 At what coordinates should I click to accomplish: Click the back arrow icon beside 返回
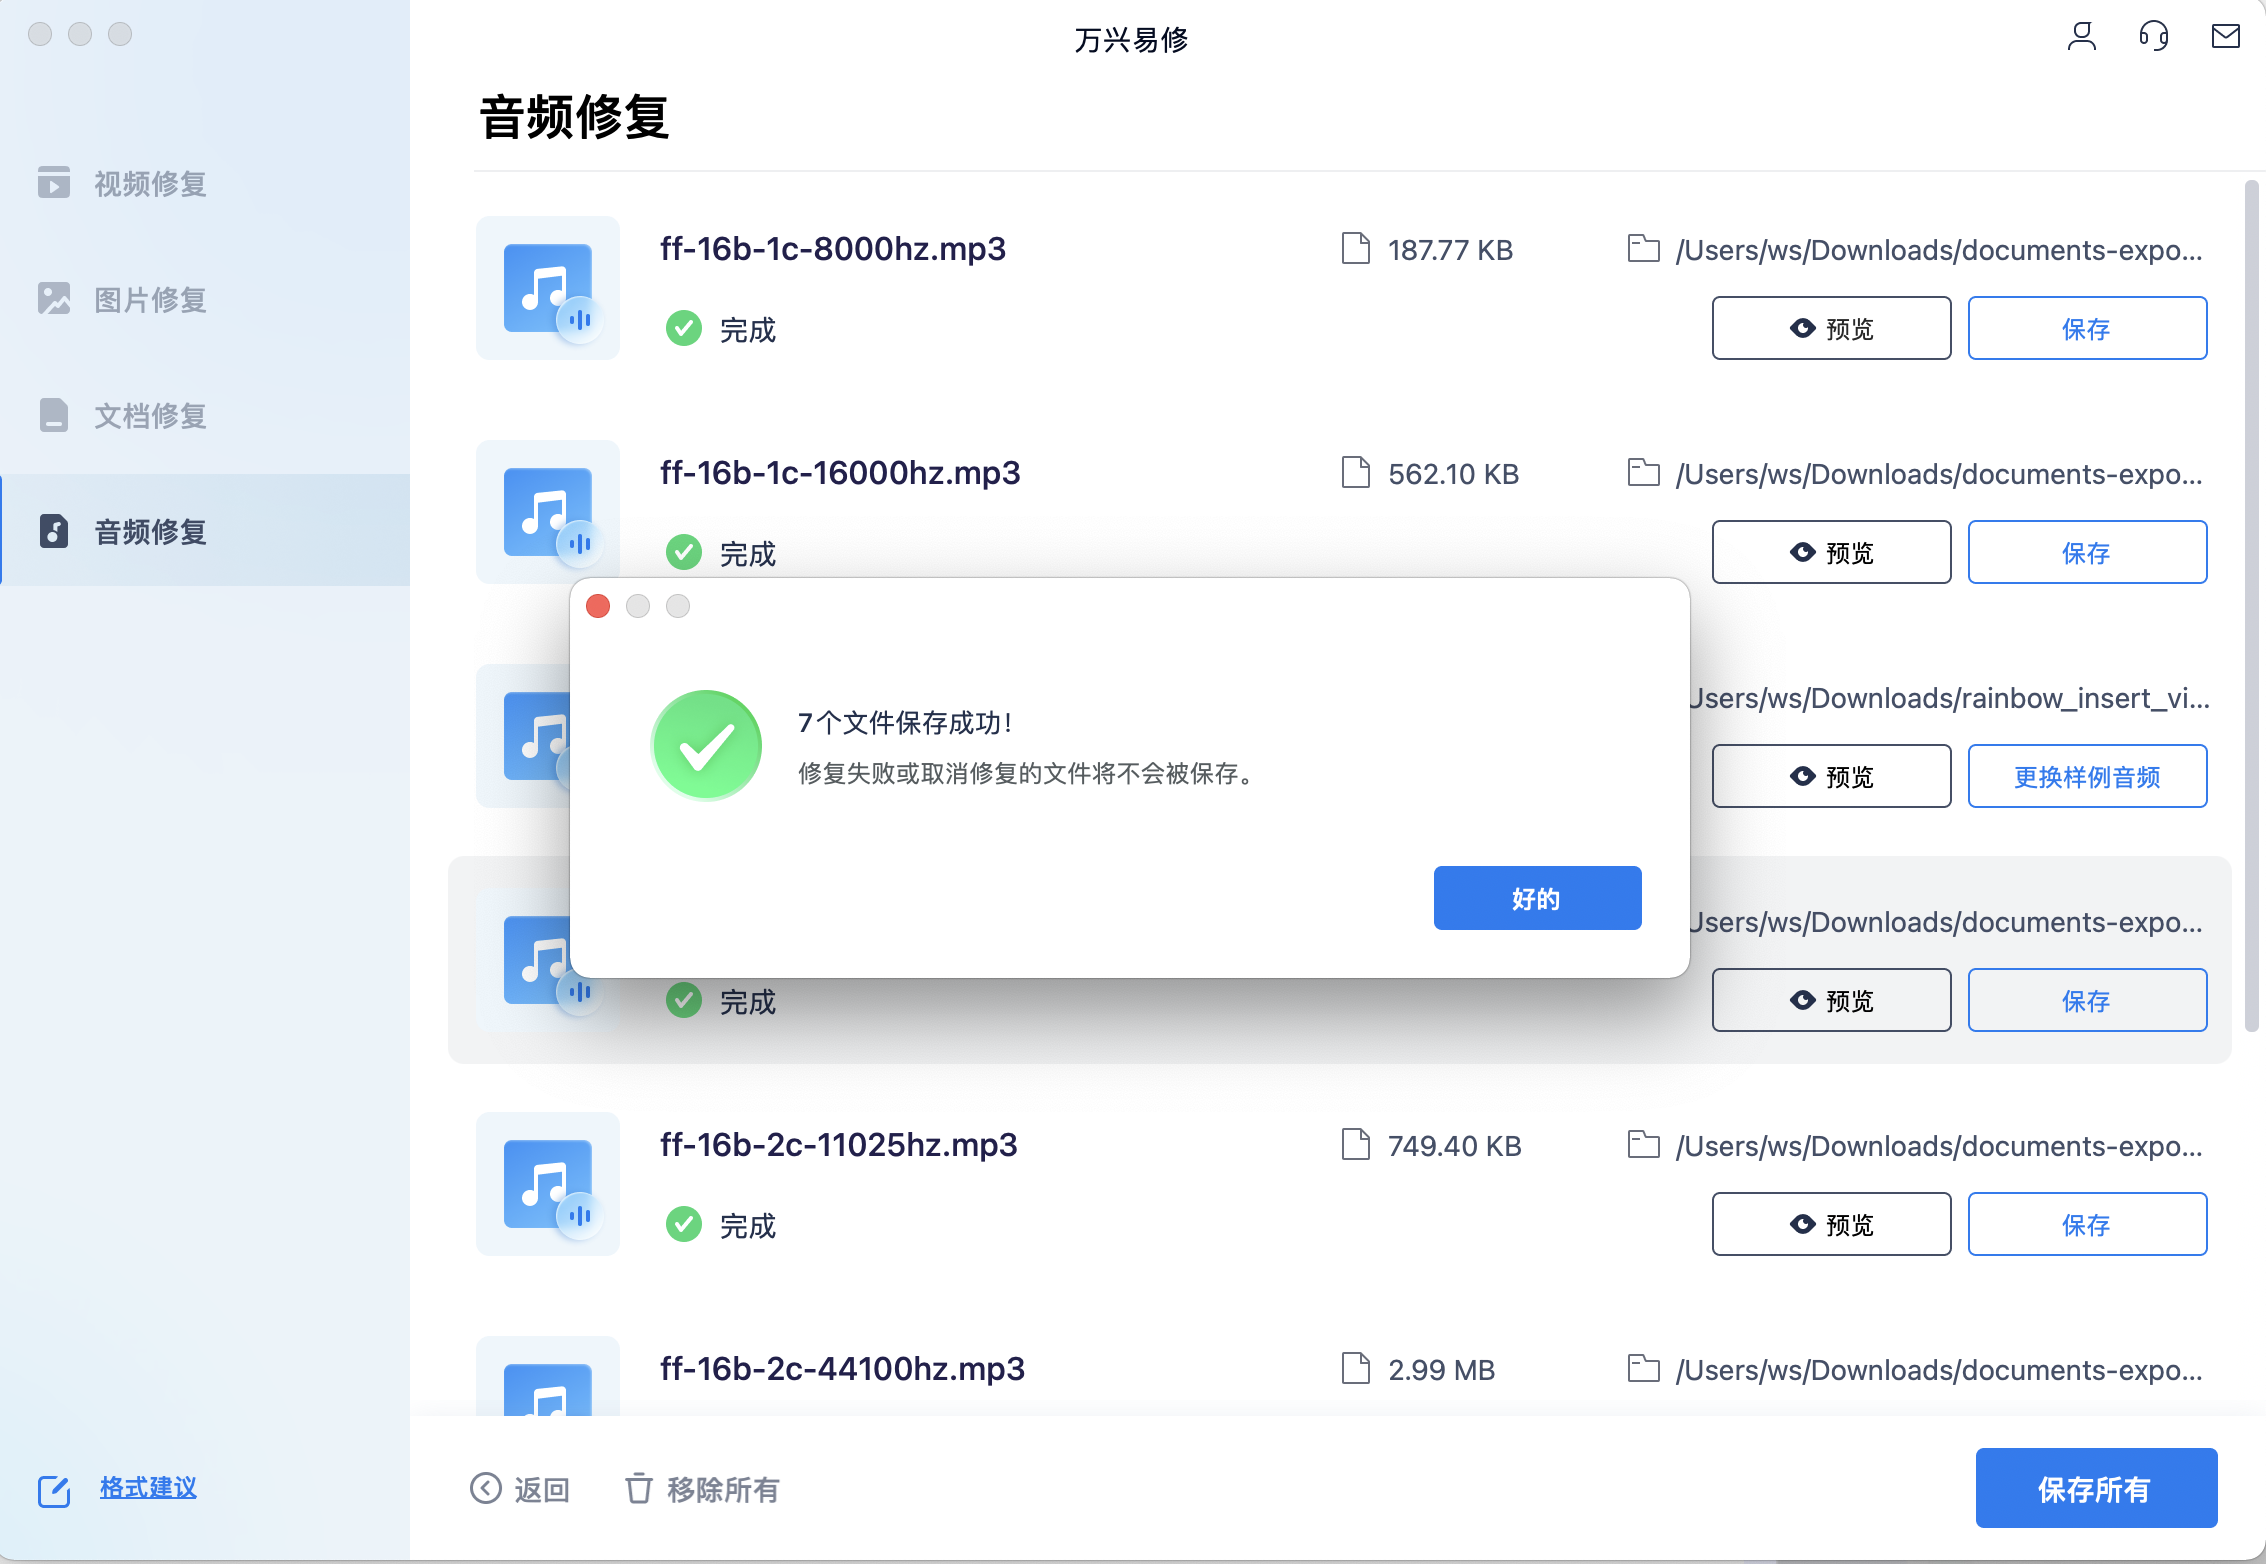pos(487,1488)
